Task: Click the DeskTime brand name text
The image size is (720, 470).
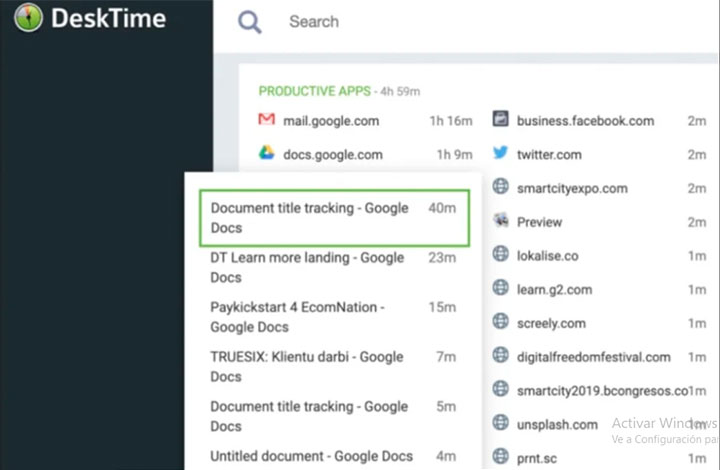Action: [108, 18]
